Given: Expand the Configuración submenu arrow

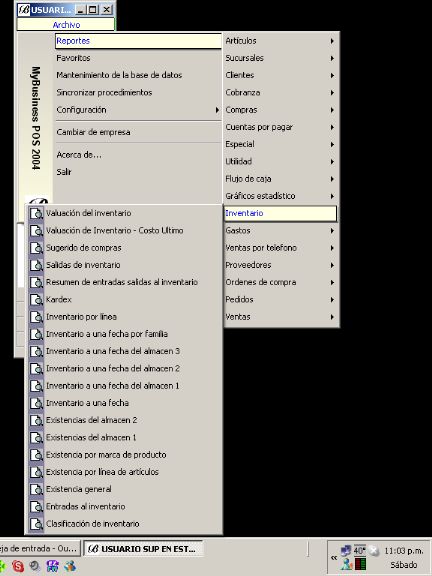Looking at the screenshot, I should 217,110.
